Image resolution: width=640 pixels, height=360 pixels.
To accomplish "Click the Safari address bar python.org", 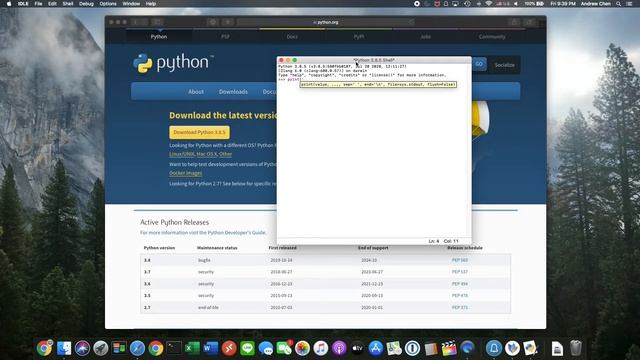I will pos(326,22).
